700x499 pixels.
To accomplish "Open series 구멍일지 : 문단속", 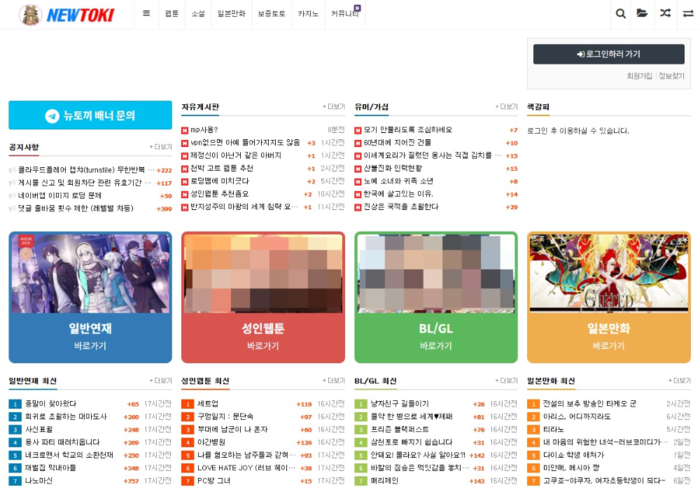I will (x=225, y=417).
